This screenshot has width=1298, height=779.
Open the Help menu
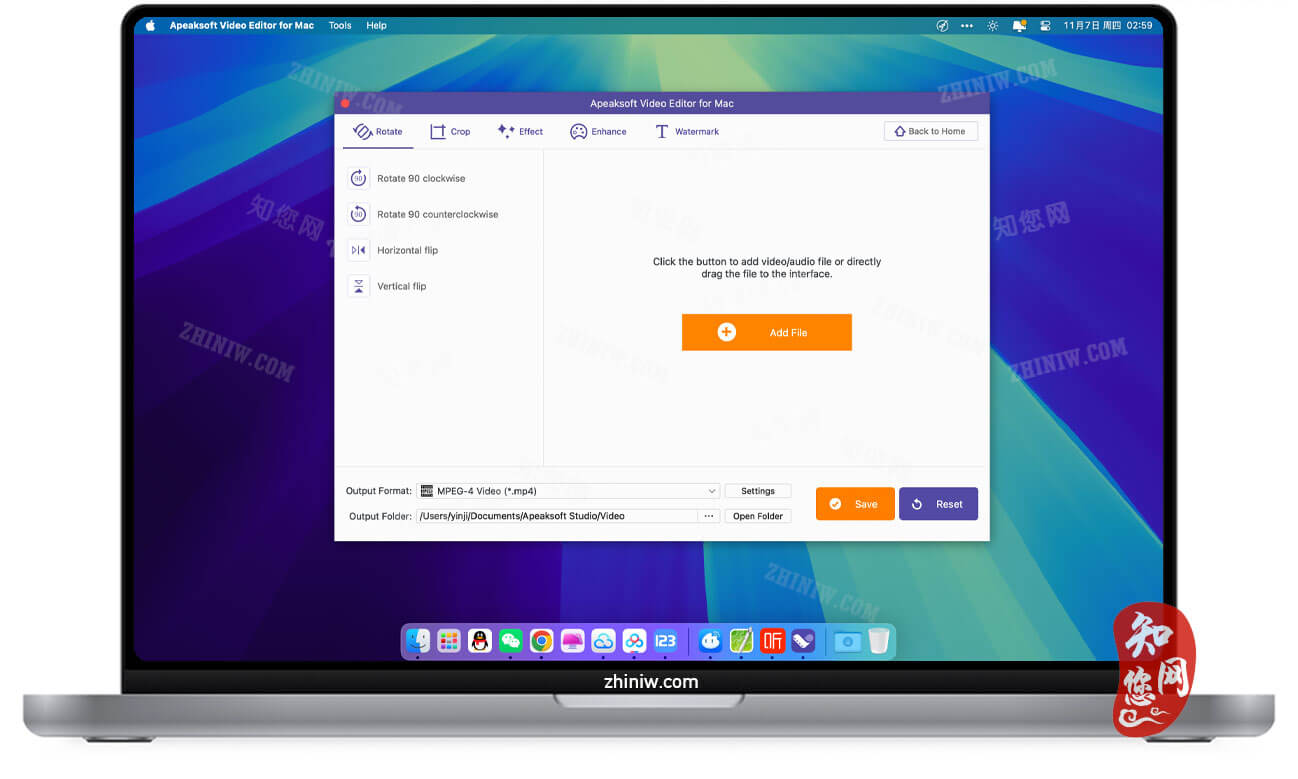[376, 25]
